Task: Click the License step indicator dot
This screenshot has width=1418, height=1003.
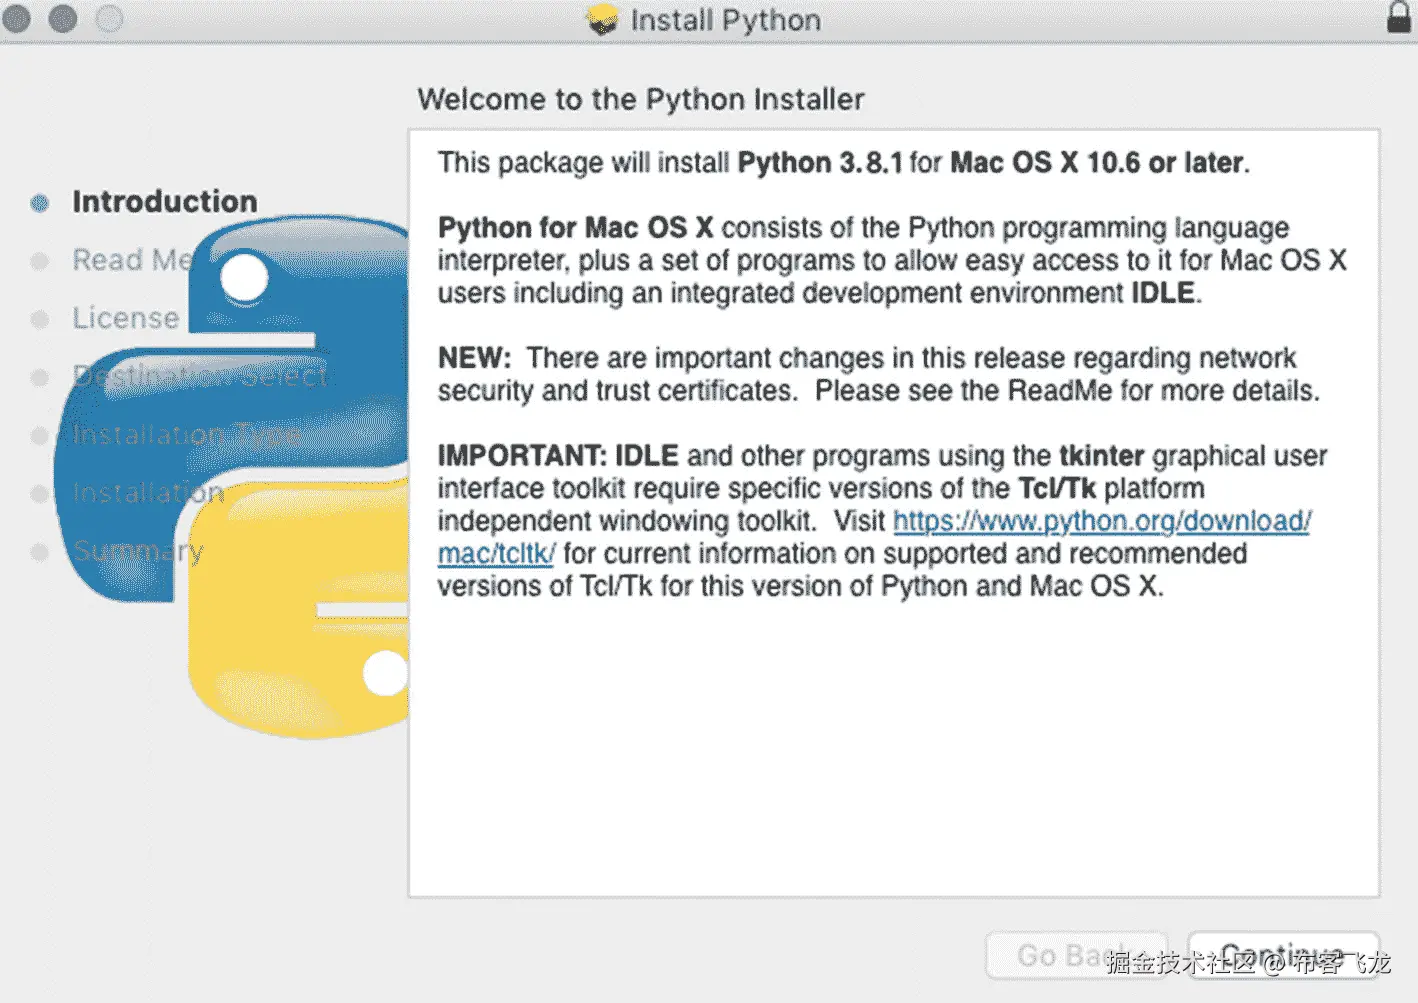Action: pos(39,319)
